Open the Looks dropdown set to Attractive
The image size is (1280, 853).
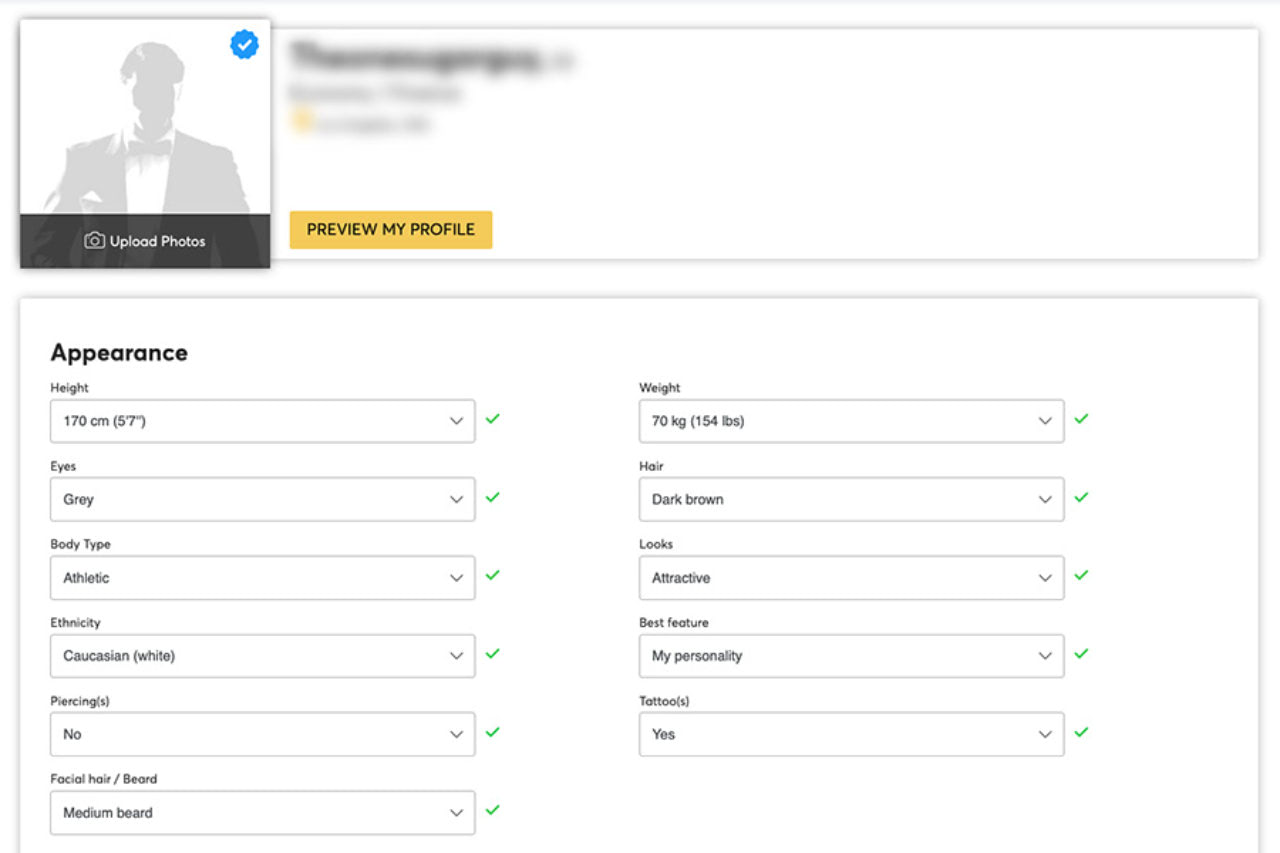point(851,578)
